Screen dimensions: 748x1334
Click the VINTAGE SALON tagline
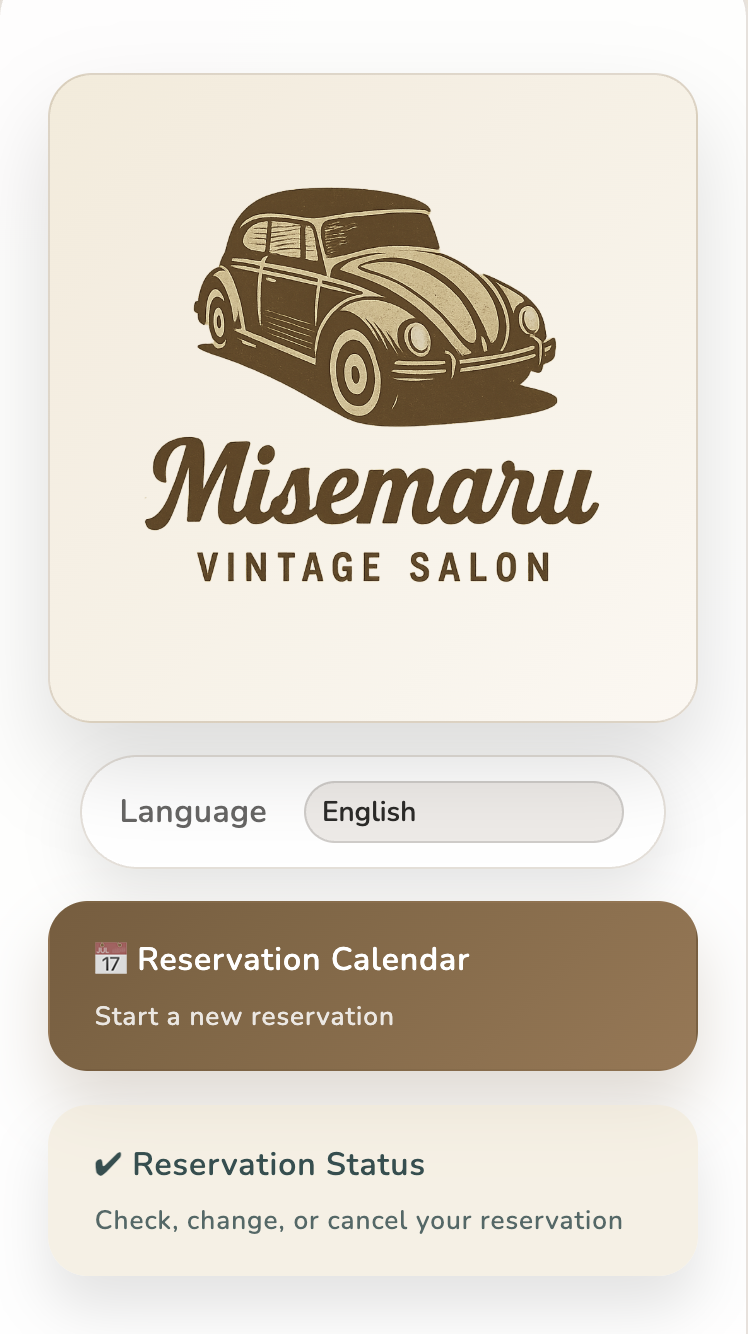point(374,567)
